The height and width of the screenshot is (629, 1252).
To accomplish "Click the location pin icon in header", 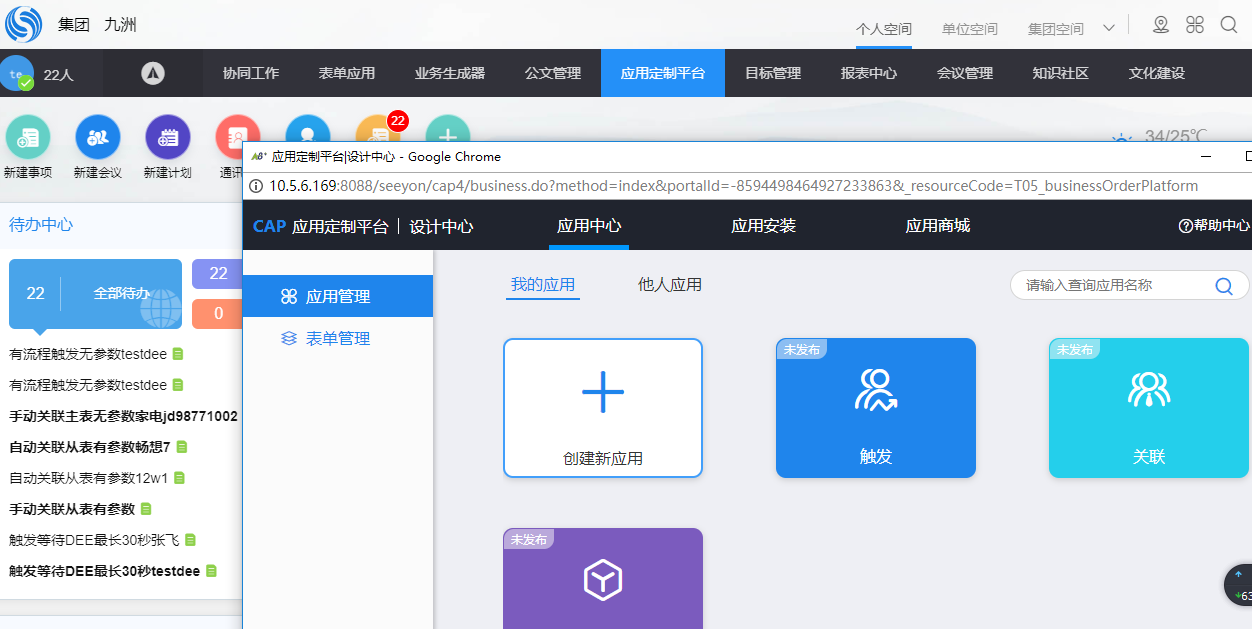I will tap(1161, 25).
